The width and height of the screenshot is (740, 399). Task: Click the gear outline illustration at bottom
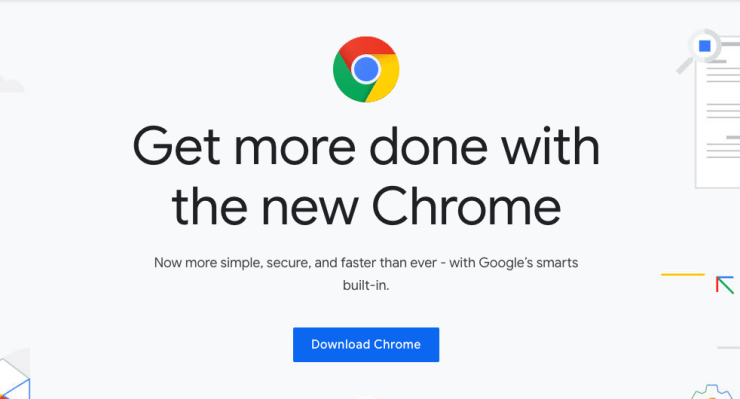[713, 392]
